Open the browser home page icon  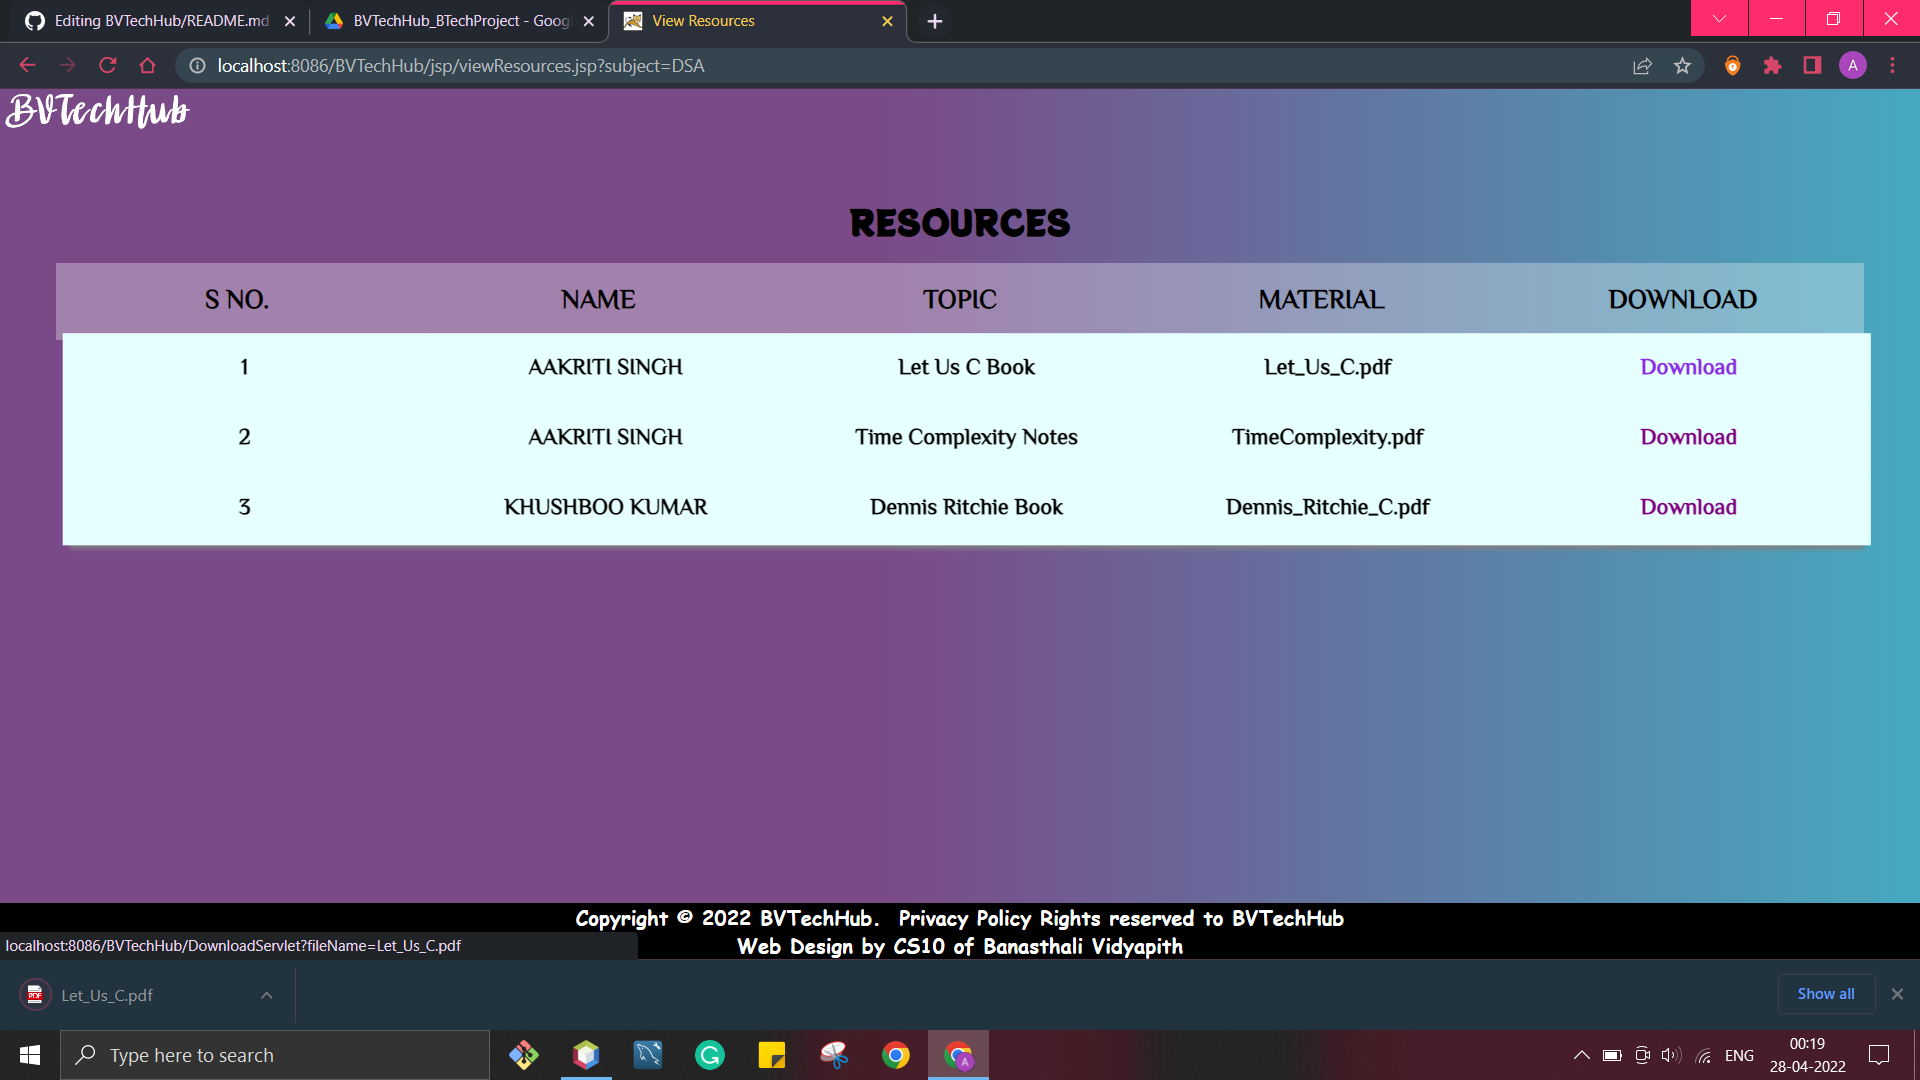[x=147, y=66]
